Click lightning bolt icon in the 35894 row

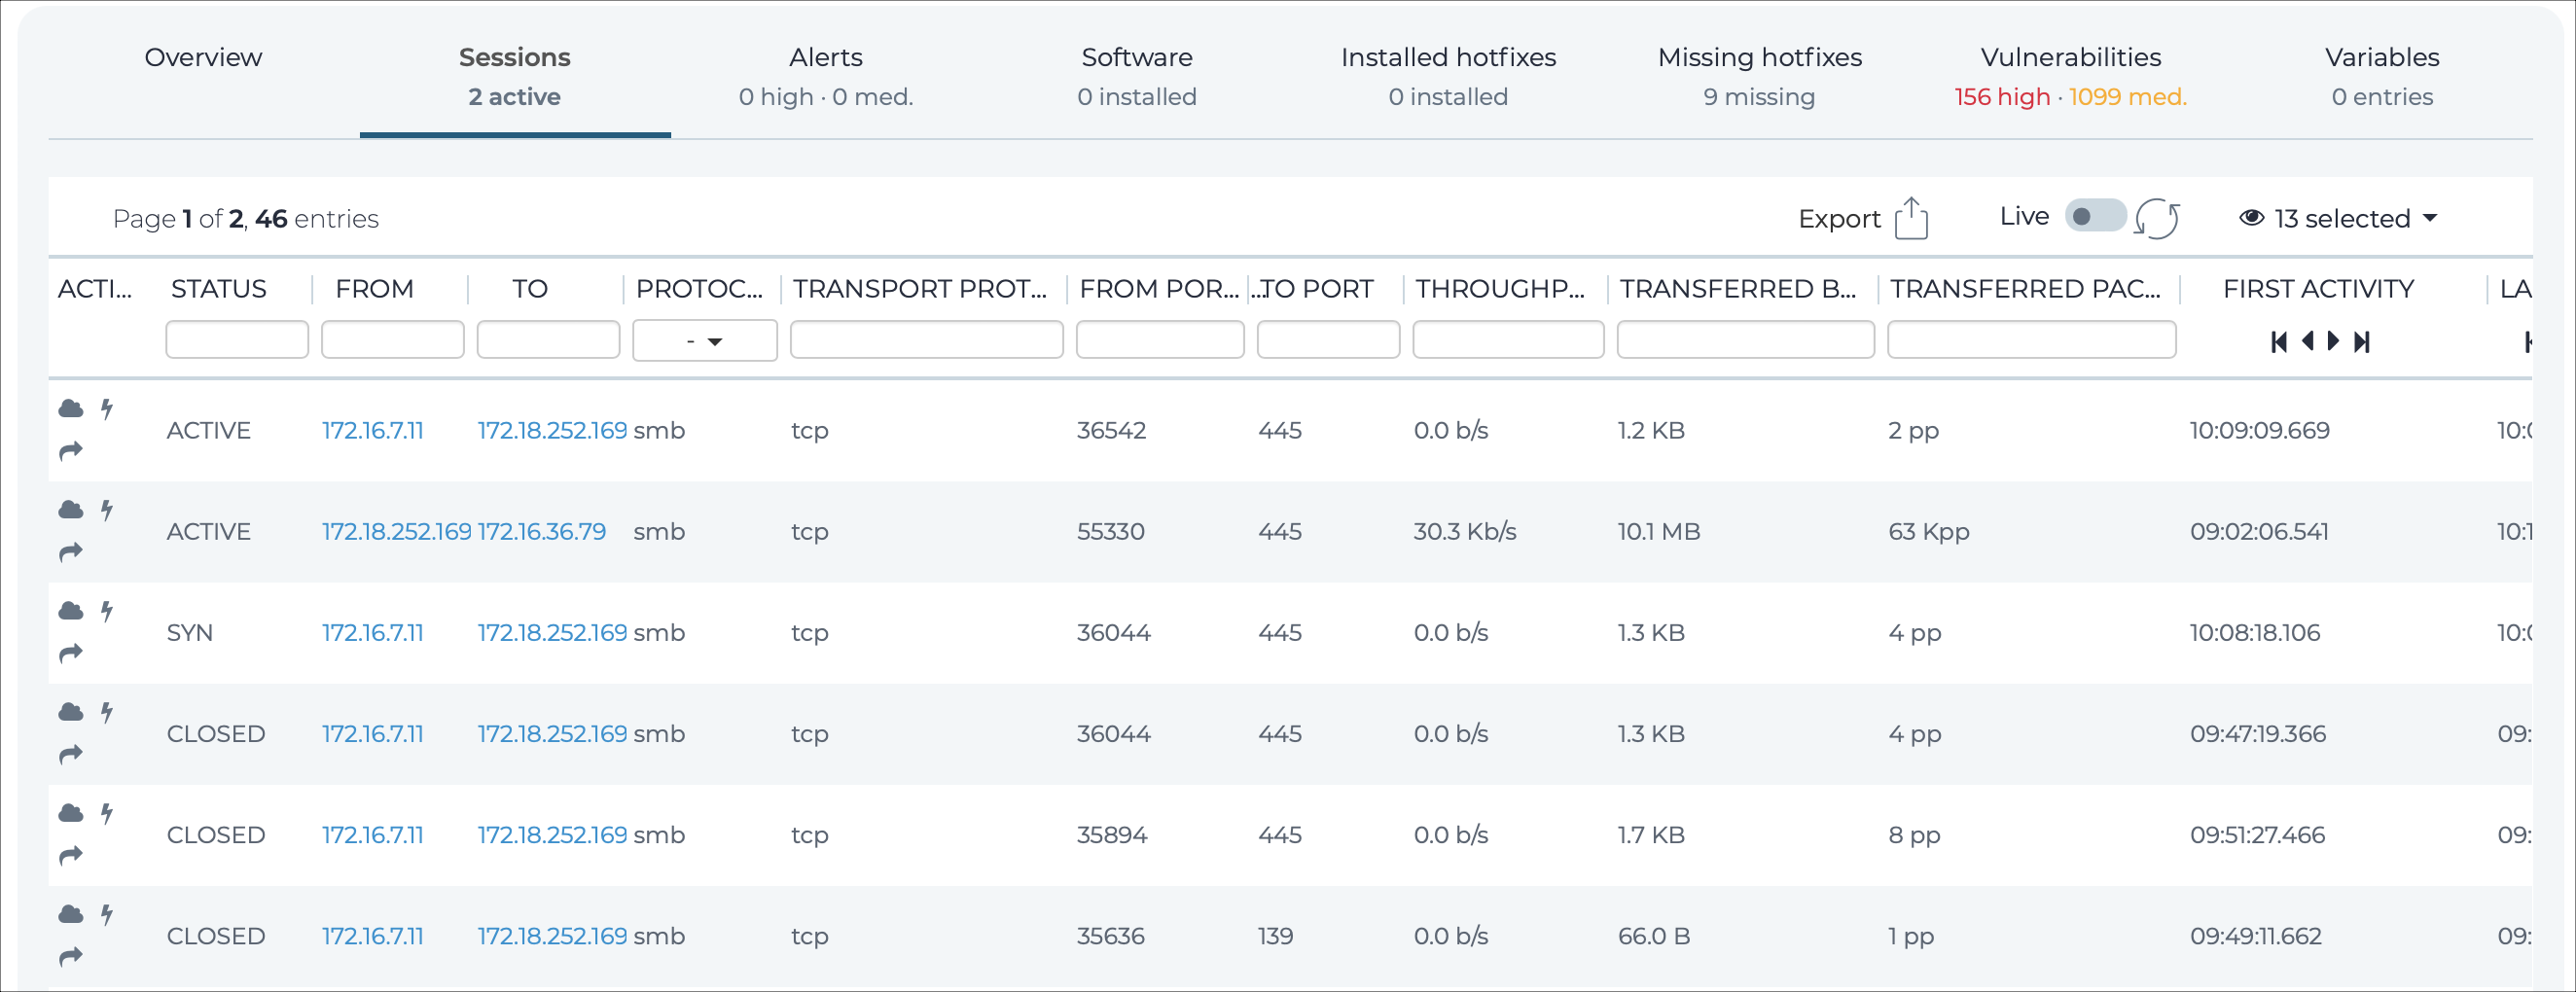pos(107,812)
